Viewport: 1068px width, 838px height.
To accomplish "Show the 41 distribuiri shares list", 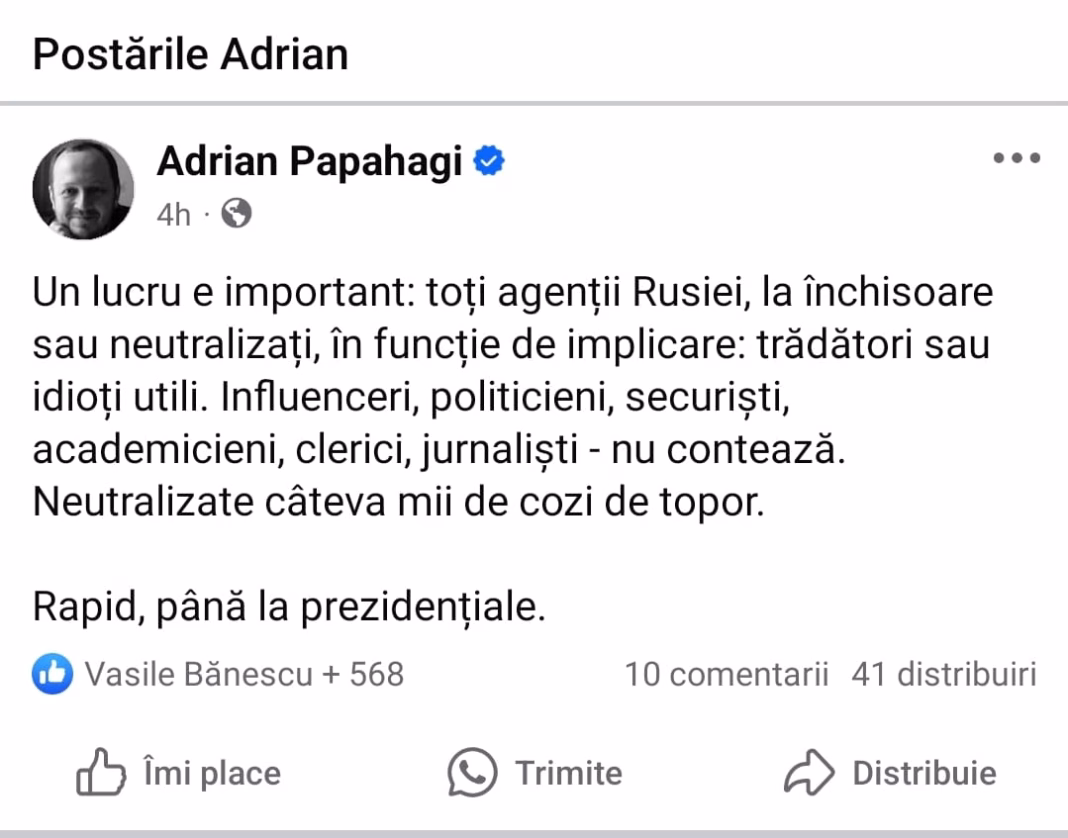I will [x=943, y=675].
